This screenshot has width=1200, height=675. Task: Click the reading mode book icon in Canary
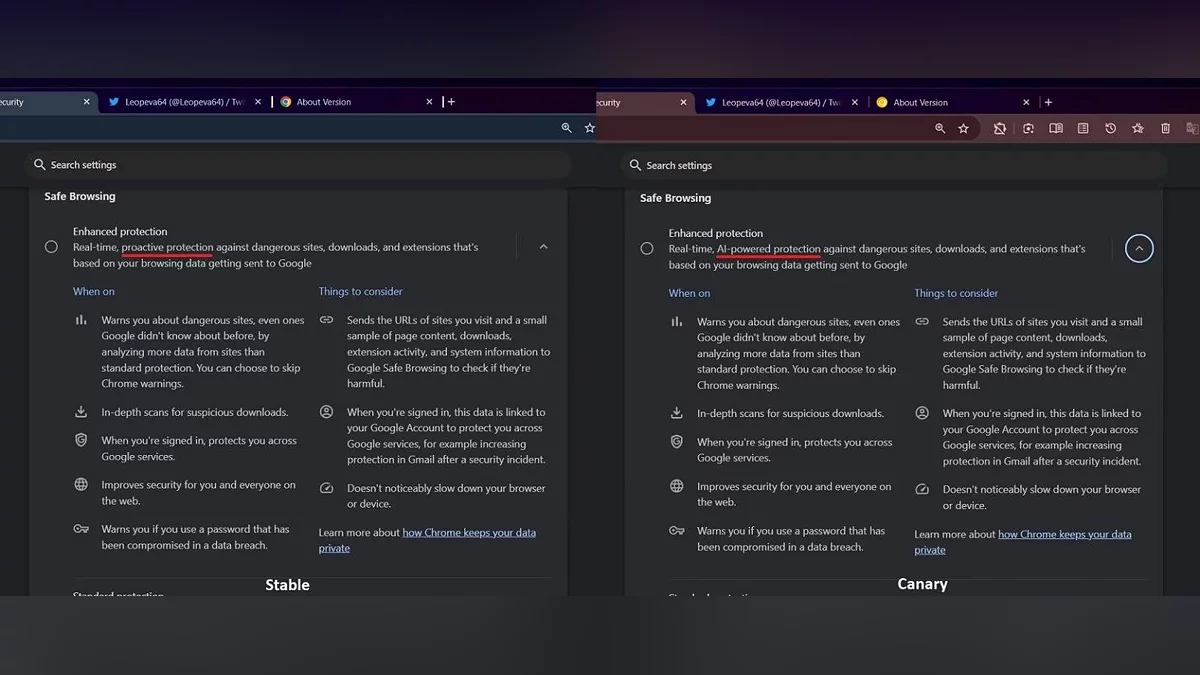click(1055, 129)
